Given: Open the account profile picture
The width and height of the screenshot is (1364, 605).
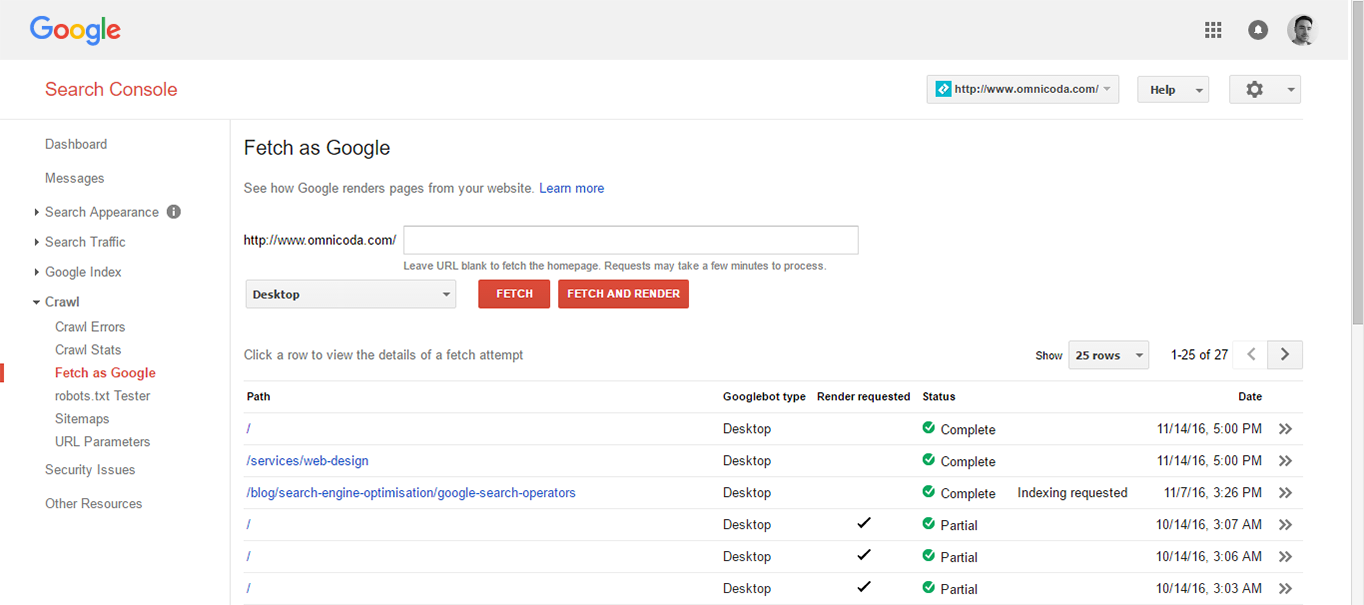Looking at the screenshot, I should click(1302, 30).
